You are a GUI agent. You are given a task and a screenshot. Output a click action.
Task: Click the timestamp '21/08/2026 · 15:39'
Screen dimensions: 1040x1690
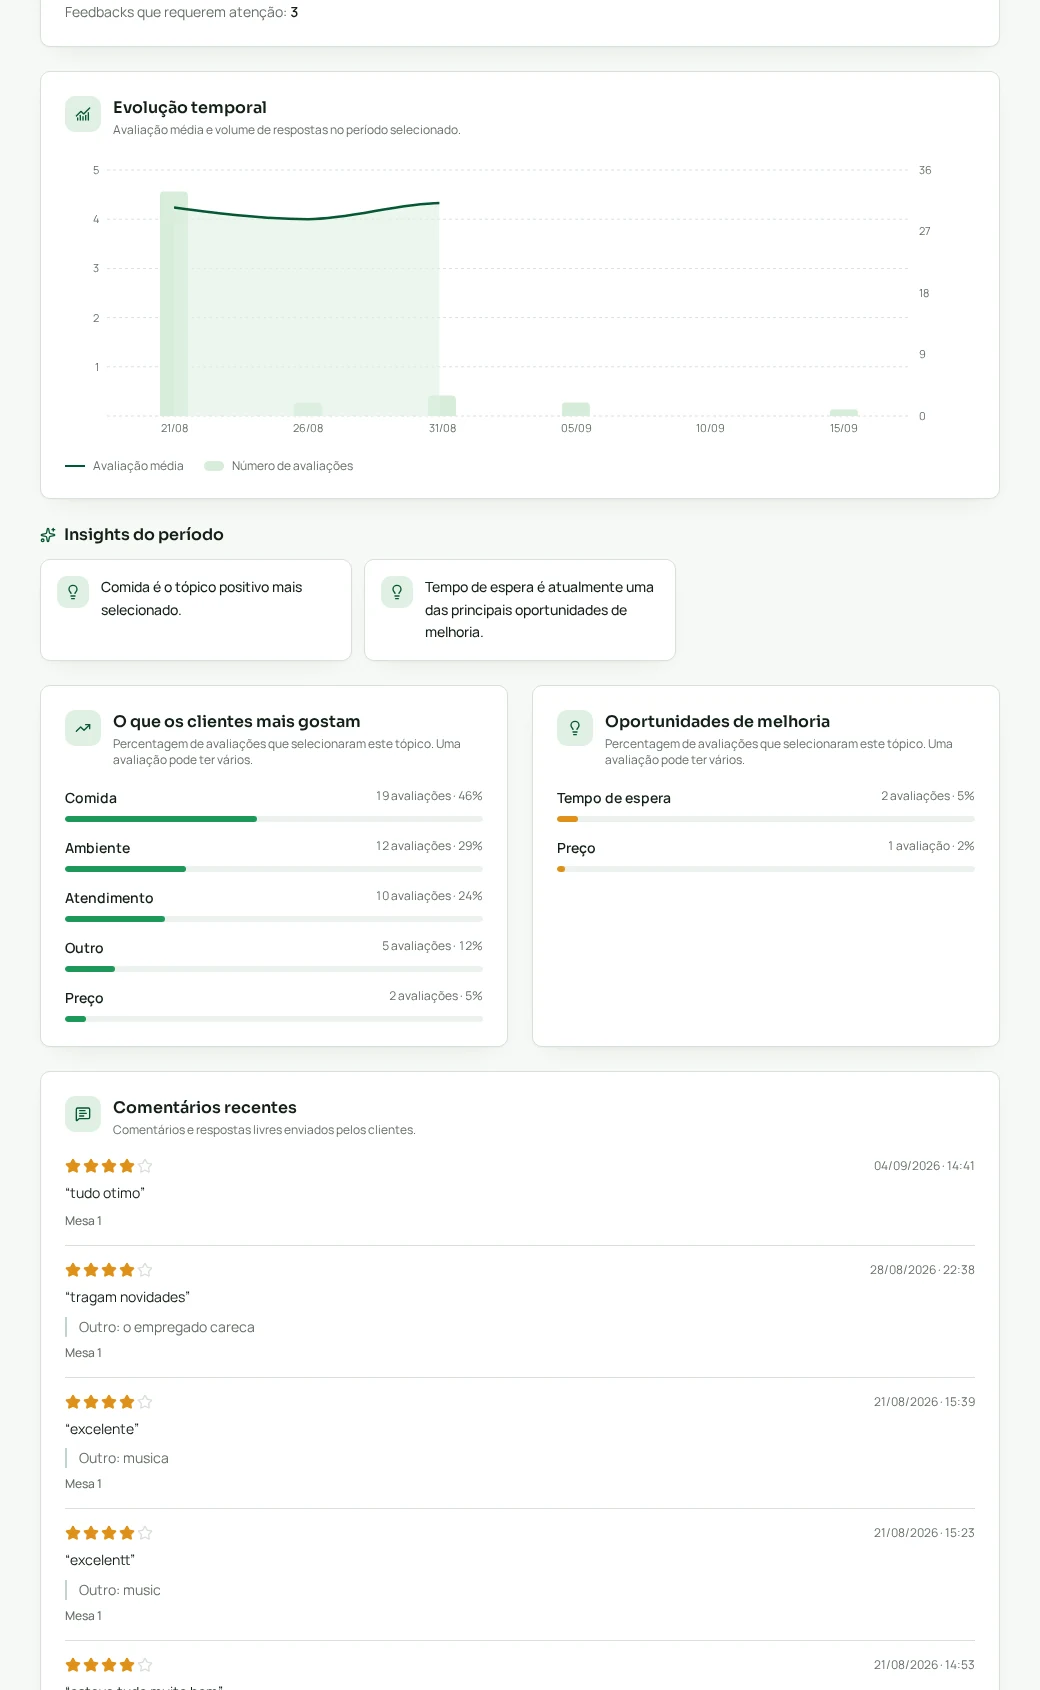tap(924, 1402)
